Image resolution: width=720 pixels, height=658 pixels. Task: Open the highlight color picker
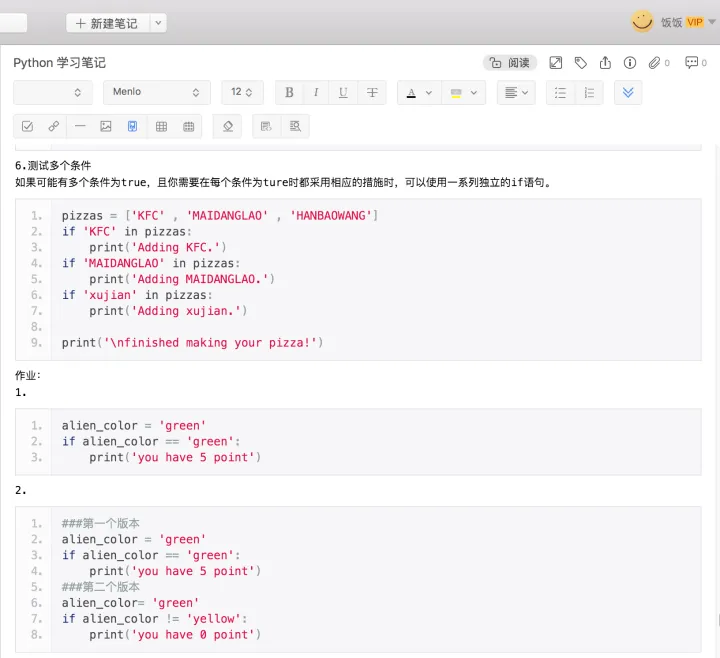click(464, 92)
